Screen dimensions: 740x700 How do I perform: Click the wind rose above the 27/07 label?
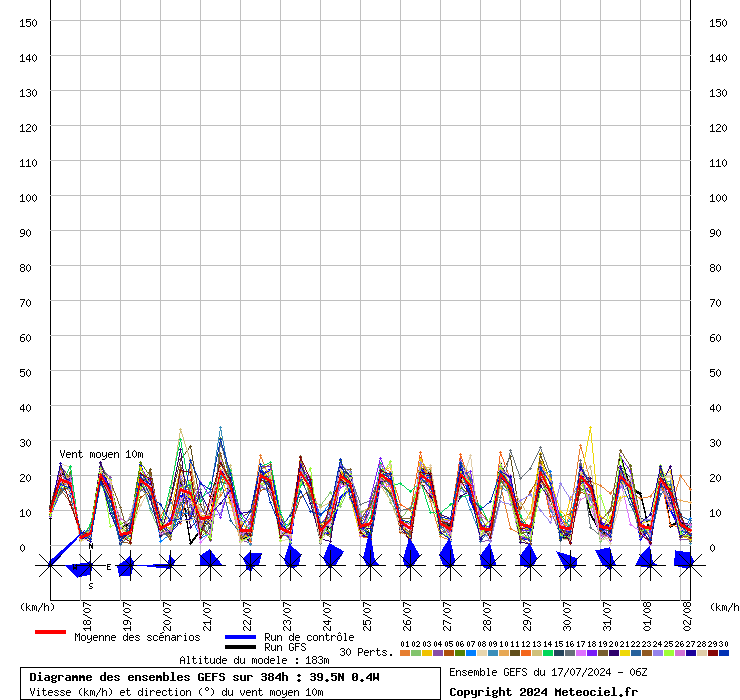pos(449,565)
